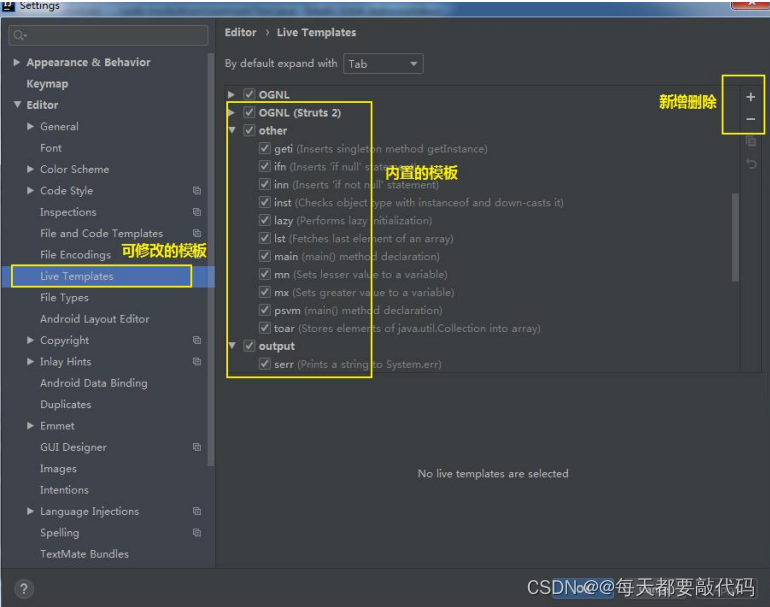Click project-level icon beside GUI Designer
The image size is (770, 607).
[x=197, y=447]
